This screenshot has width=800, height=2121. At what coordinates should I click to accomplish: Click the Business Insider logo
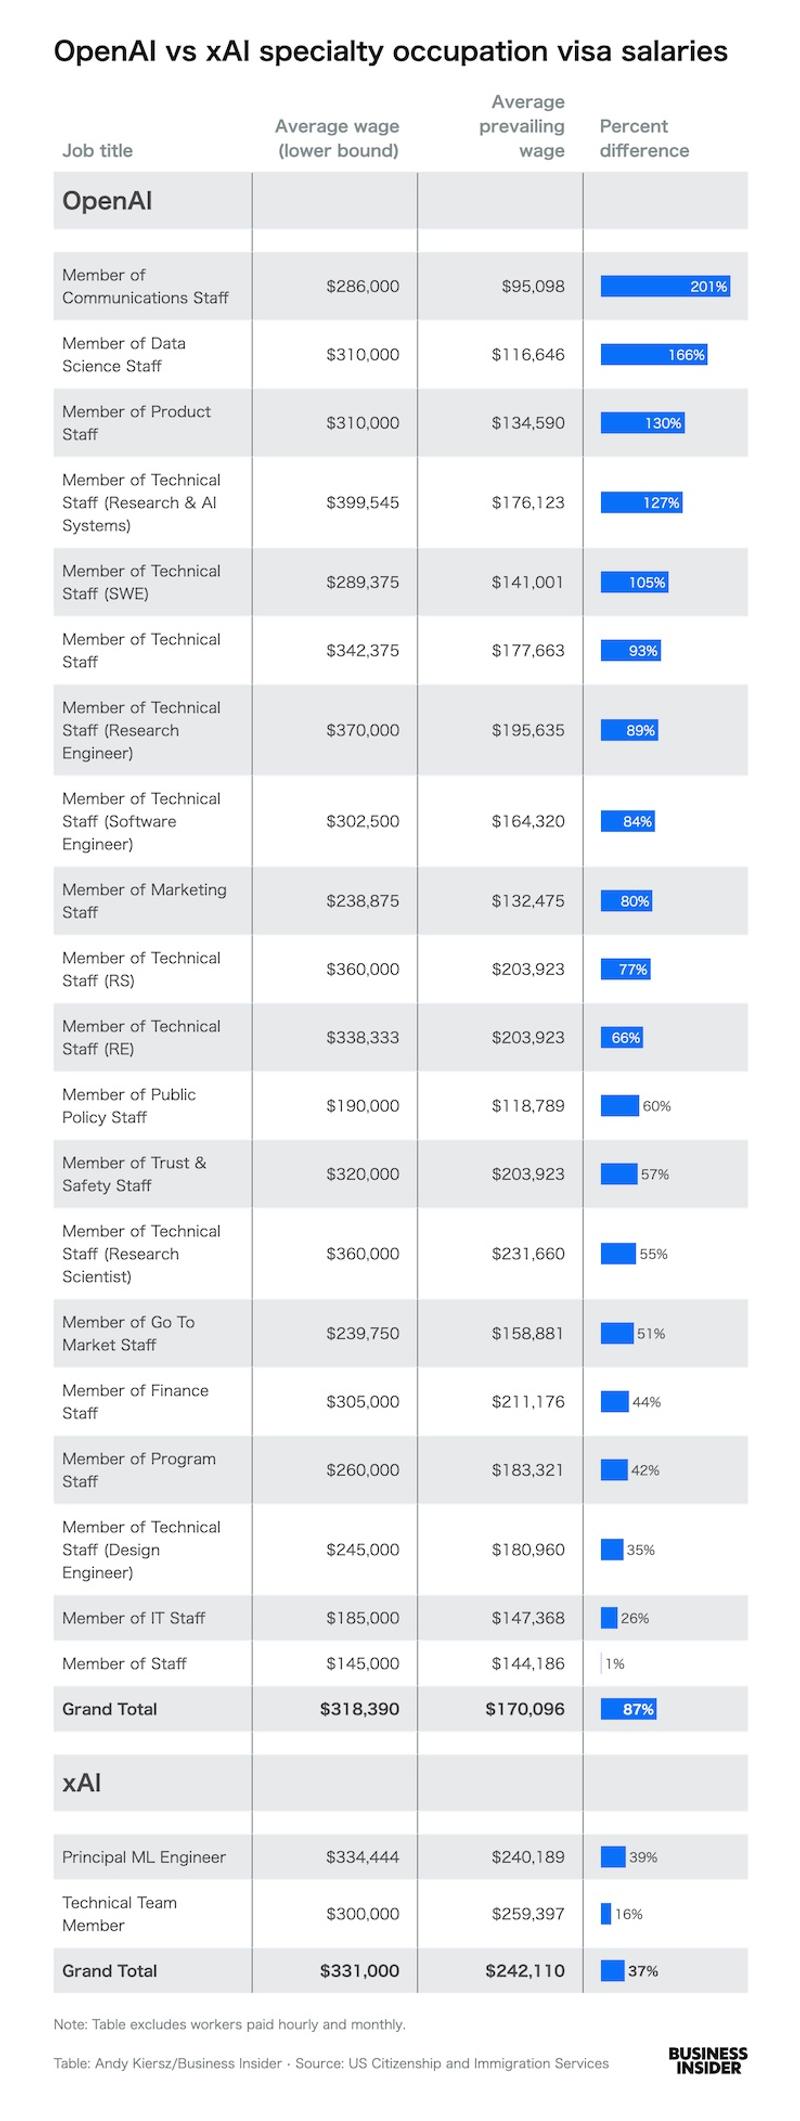pos(707,2060)
